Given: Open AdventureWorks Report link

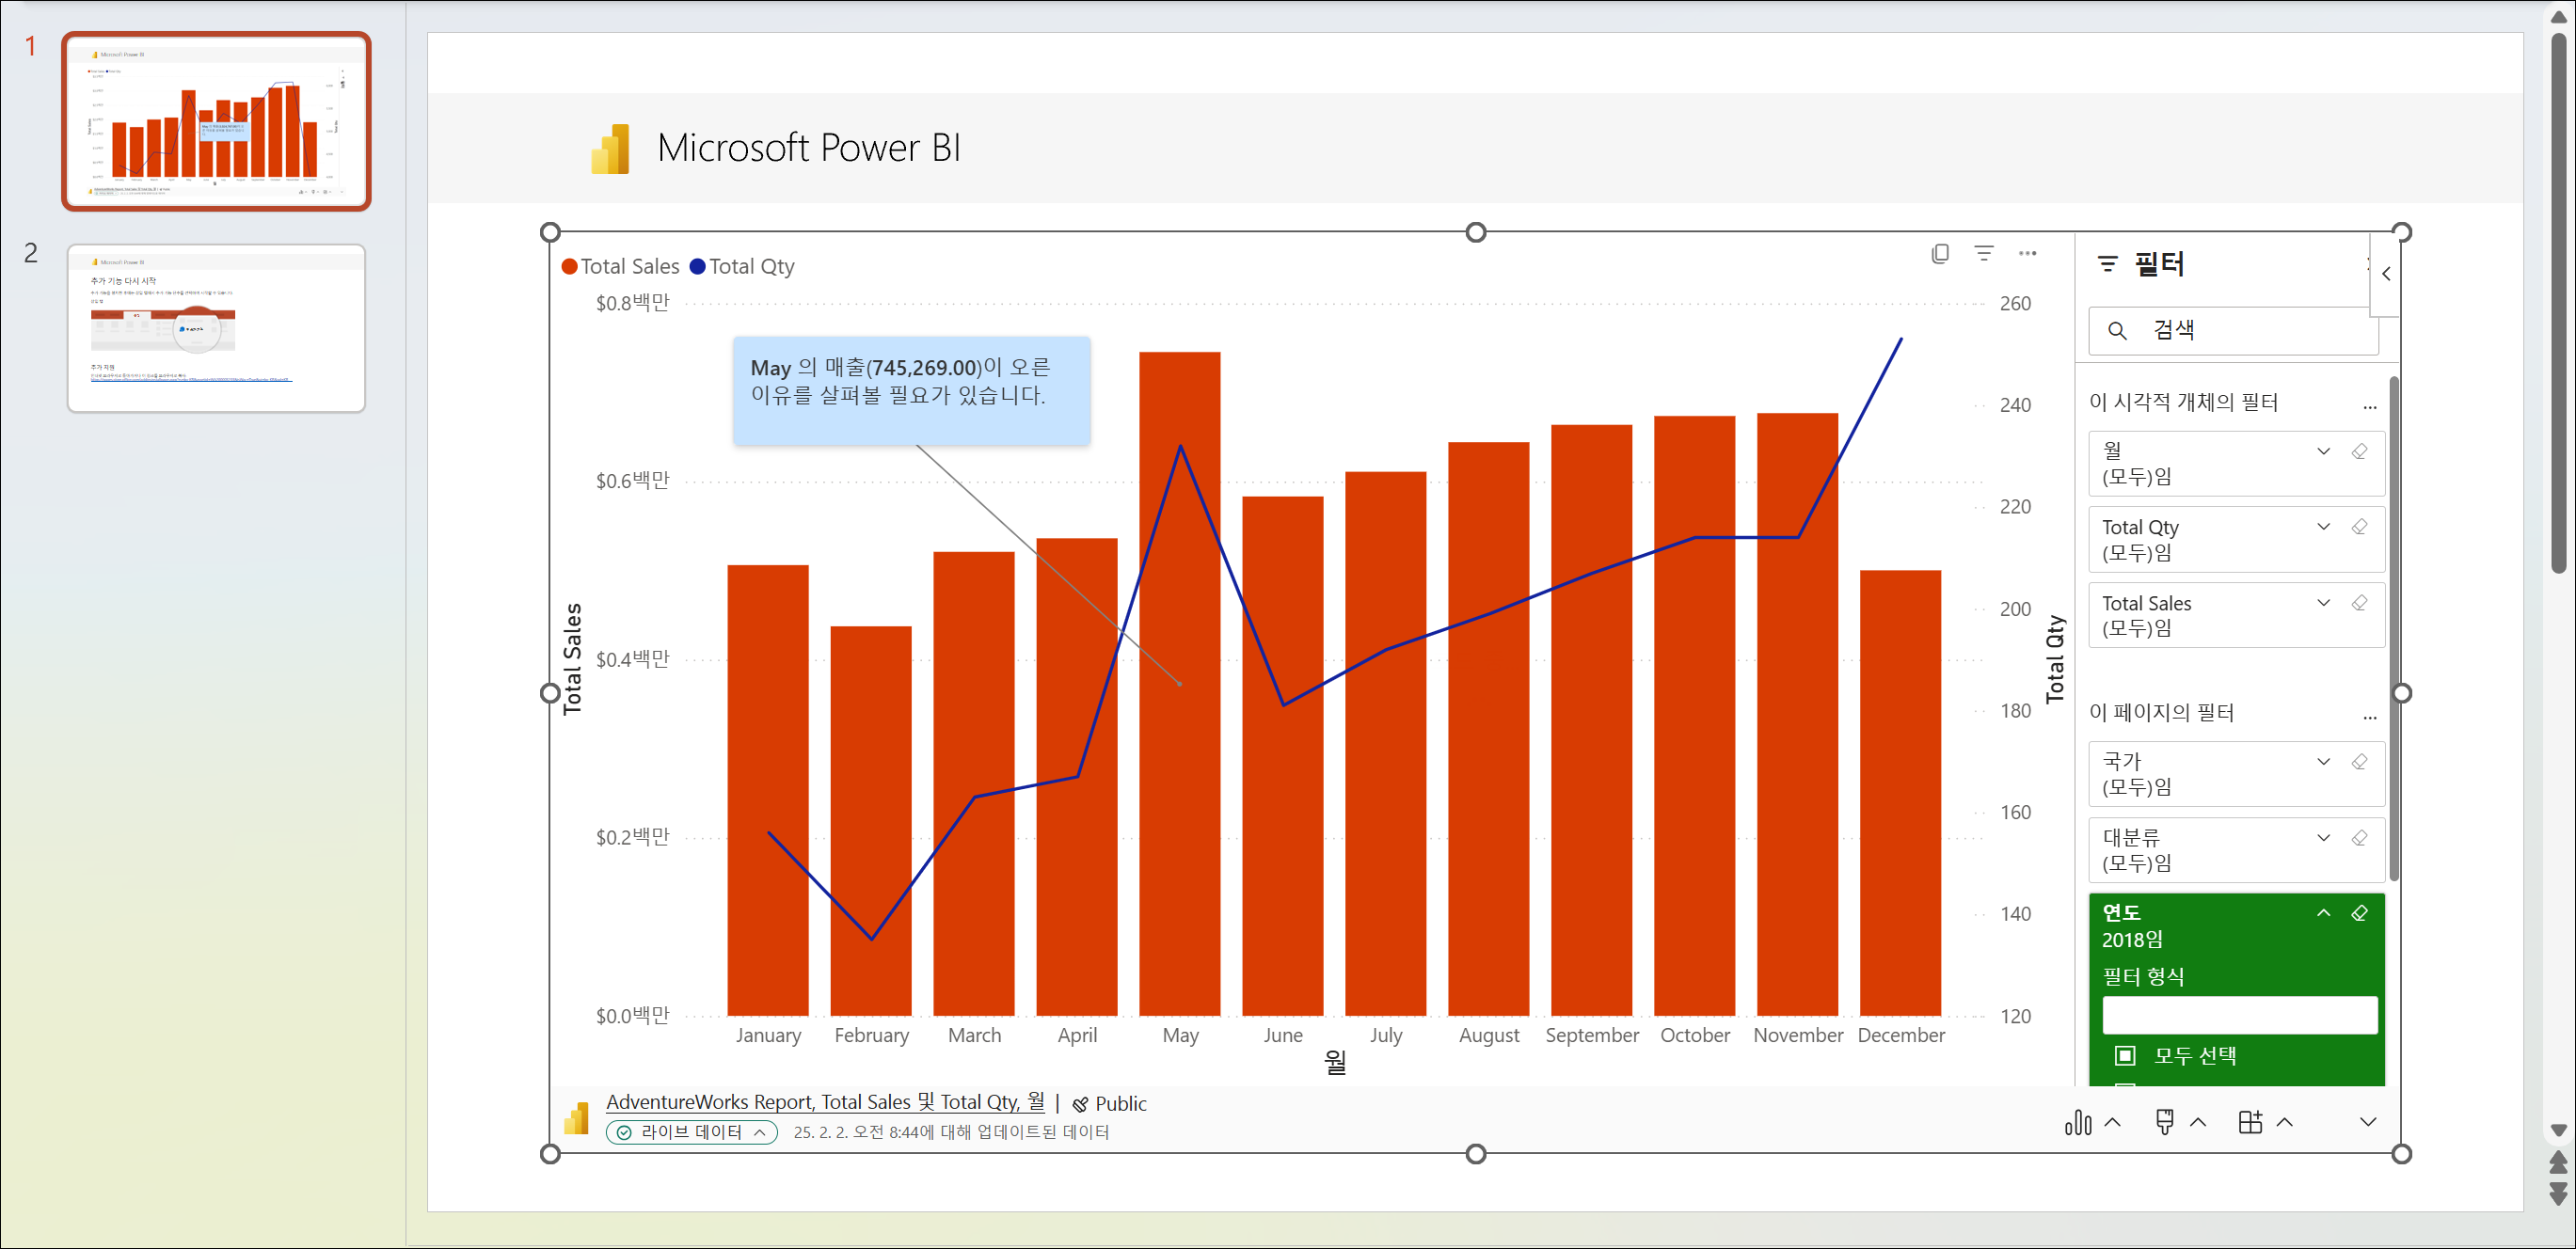Looking at the screenshot, I should pyautogui.click(x=825, y=1103).
